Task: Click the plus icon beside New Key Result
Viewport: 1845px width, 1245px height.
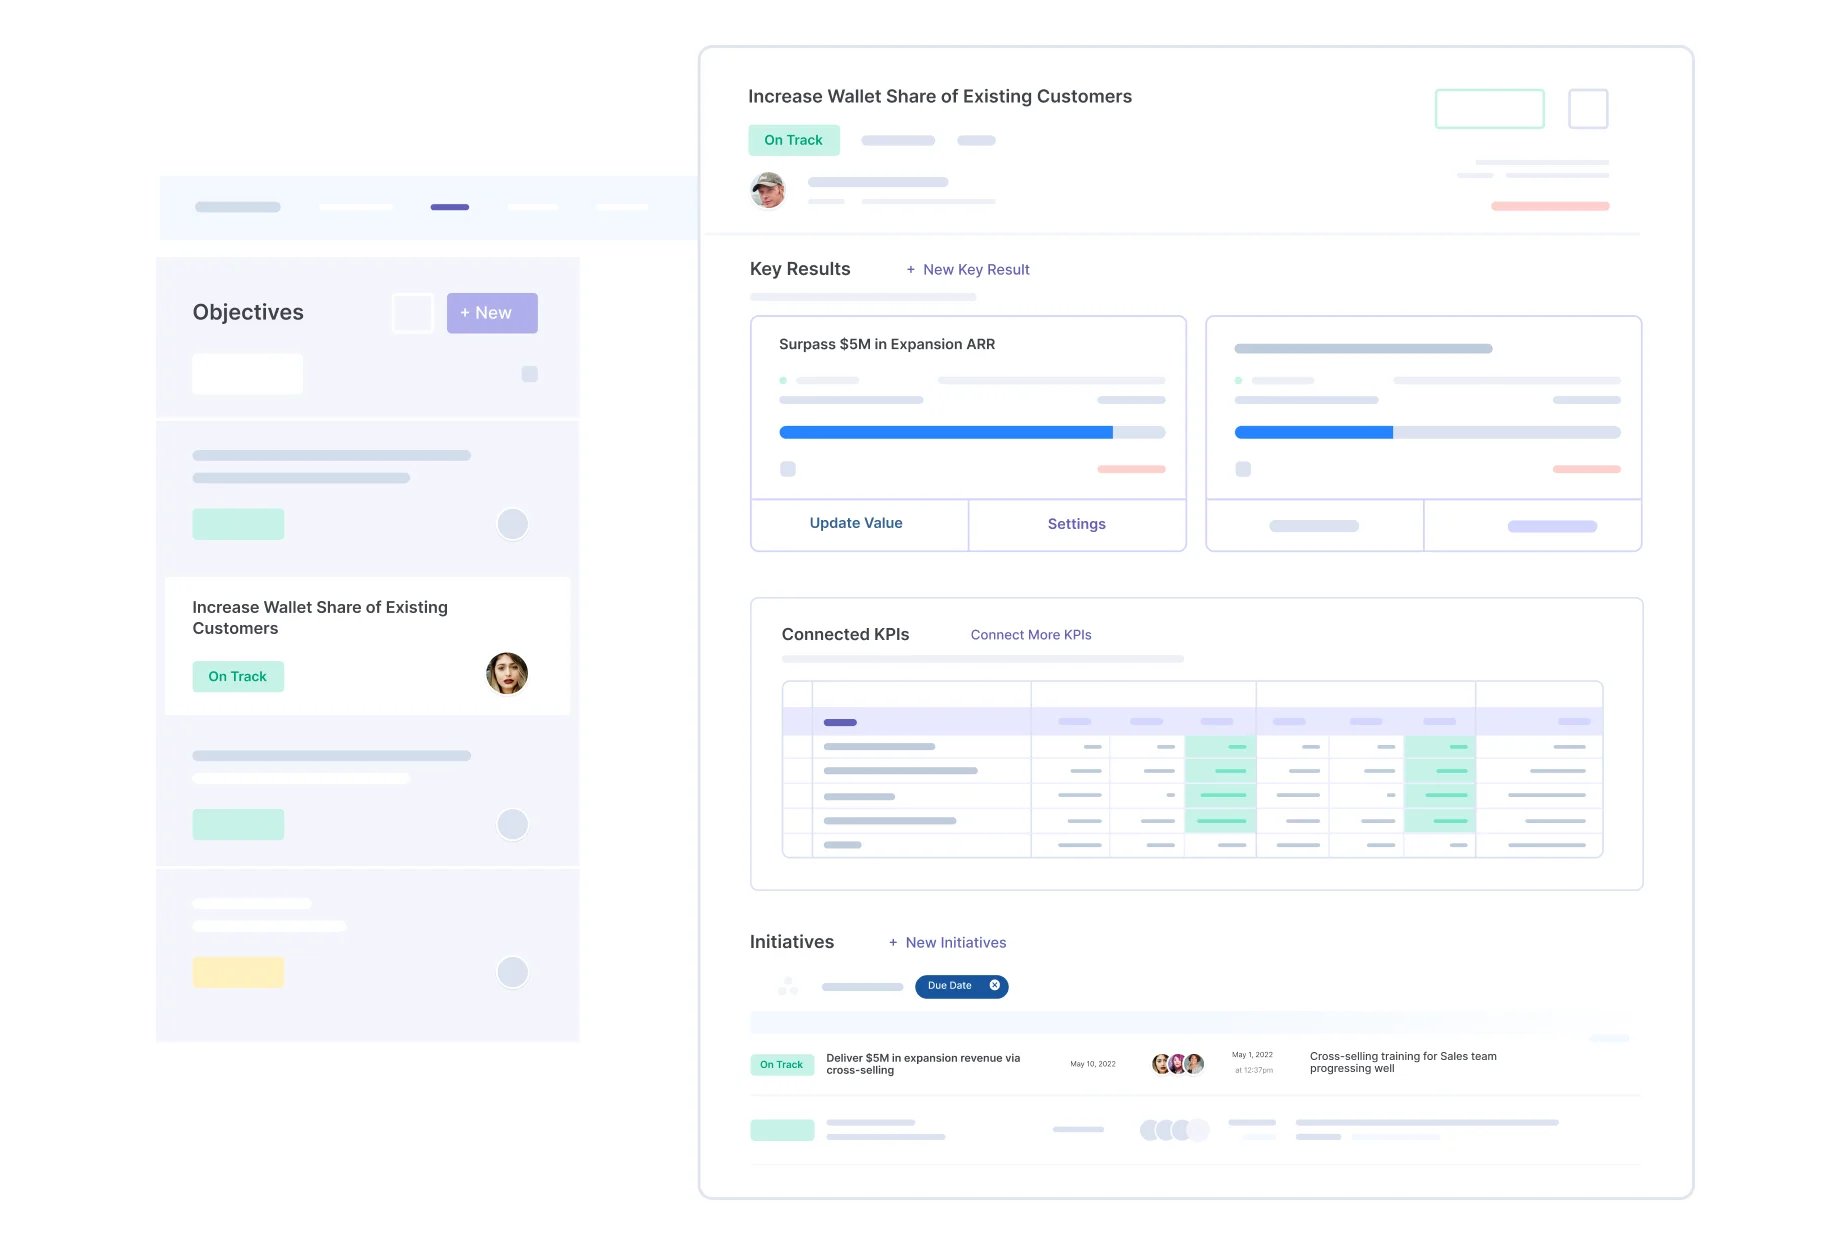Action: coord(910,270)
